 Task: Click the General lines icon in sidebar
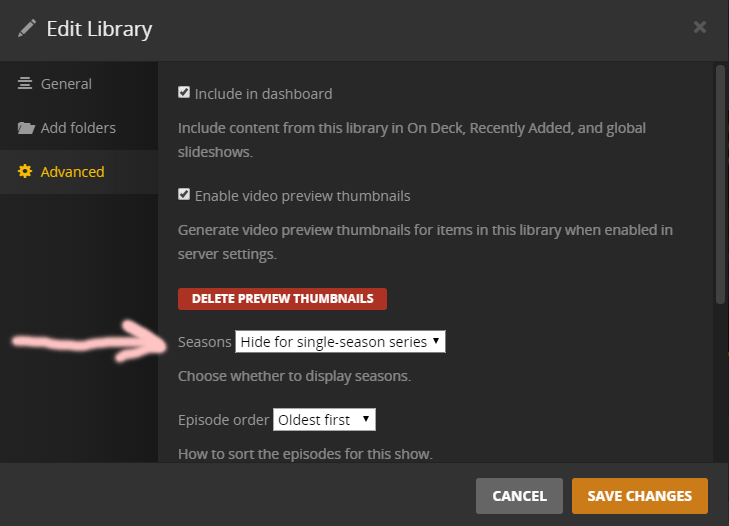click(25, 84)
